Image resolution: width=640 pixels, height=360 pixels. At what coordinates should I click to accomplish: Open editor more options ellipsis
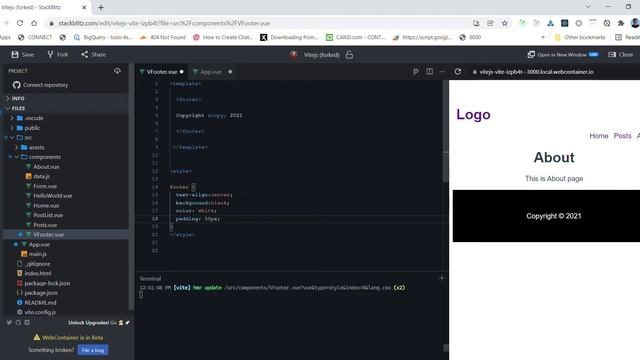[442, 72]
